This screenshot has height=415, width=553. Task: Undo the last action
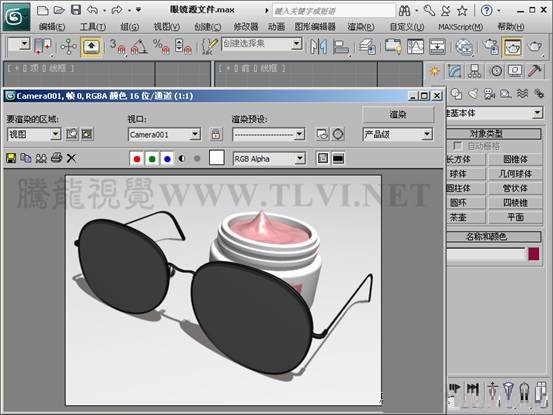92,10
